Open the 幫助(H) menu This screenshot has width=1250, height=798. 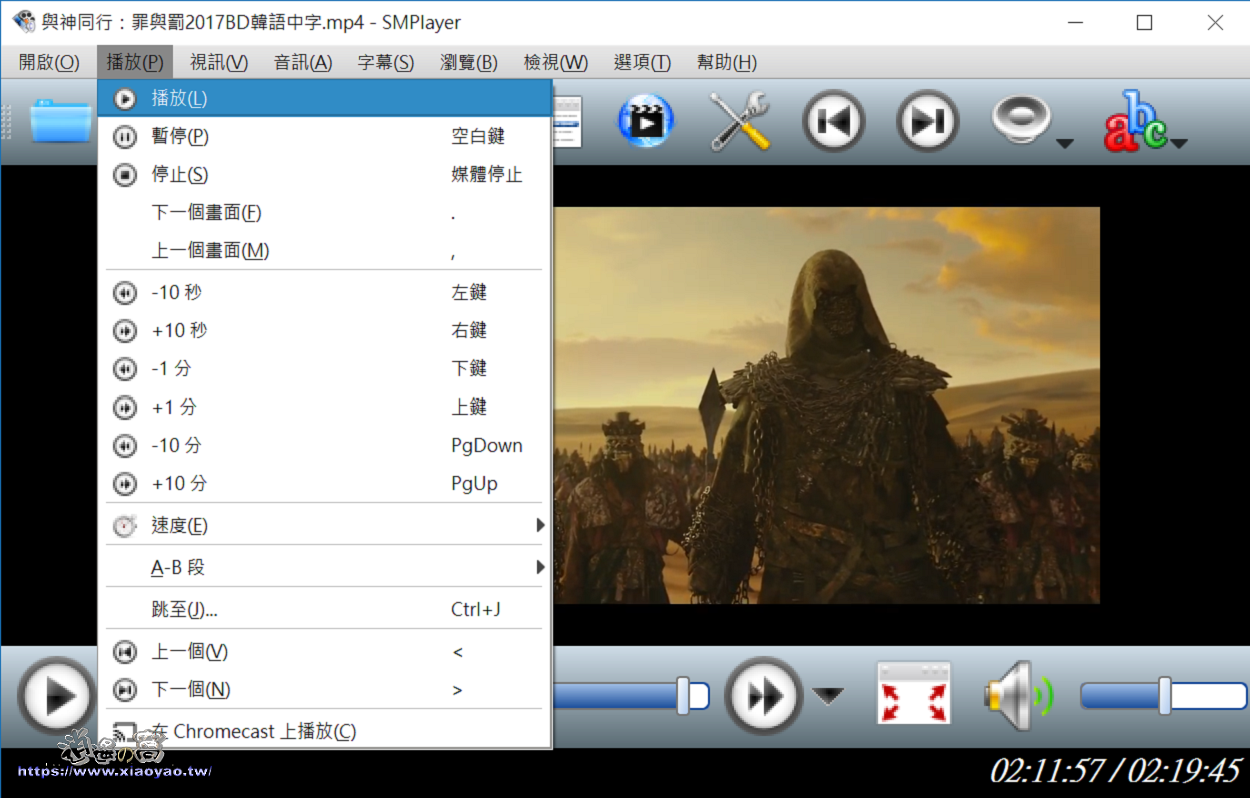727,62
